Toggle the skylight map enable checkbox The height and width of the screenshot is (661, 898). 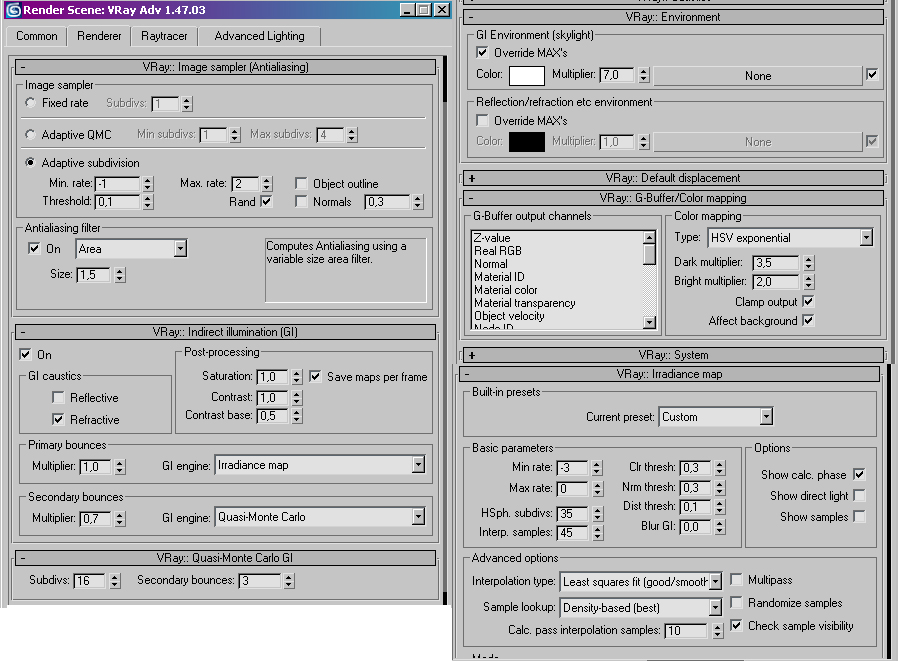pos(872,74)
